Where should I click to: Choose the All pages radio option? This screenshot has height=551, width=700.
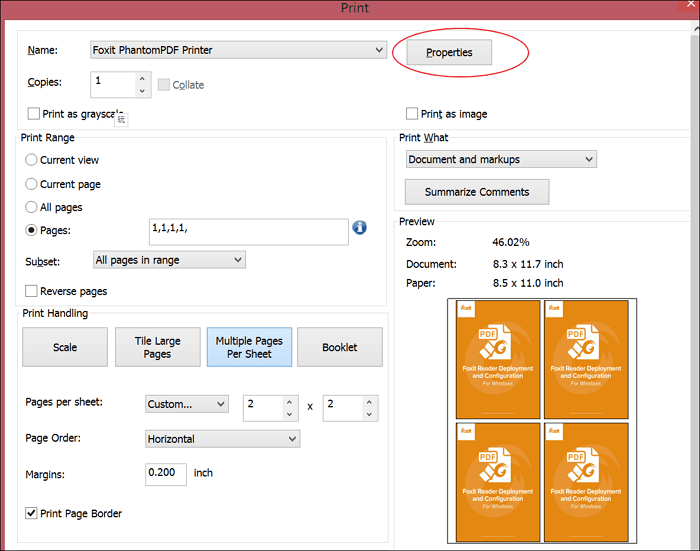[x=32, y=207]
